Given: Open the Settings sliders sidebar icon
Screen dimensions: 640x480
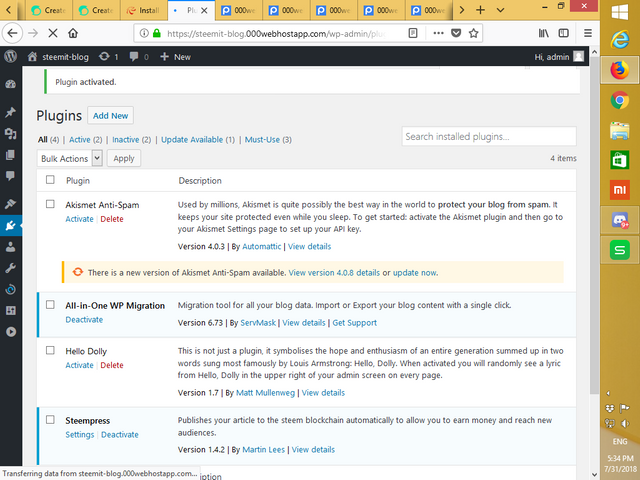Looking at the screenshot, I should coord(11,311).
